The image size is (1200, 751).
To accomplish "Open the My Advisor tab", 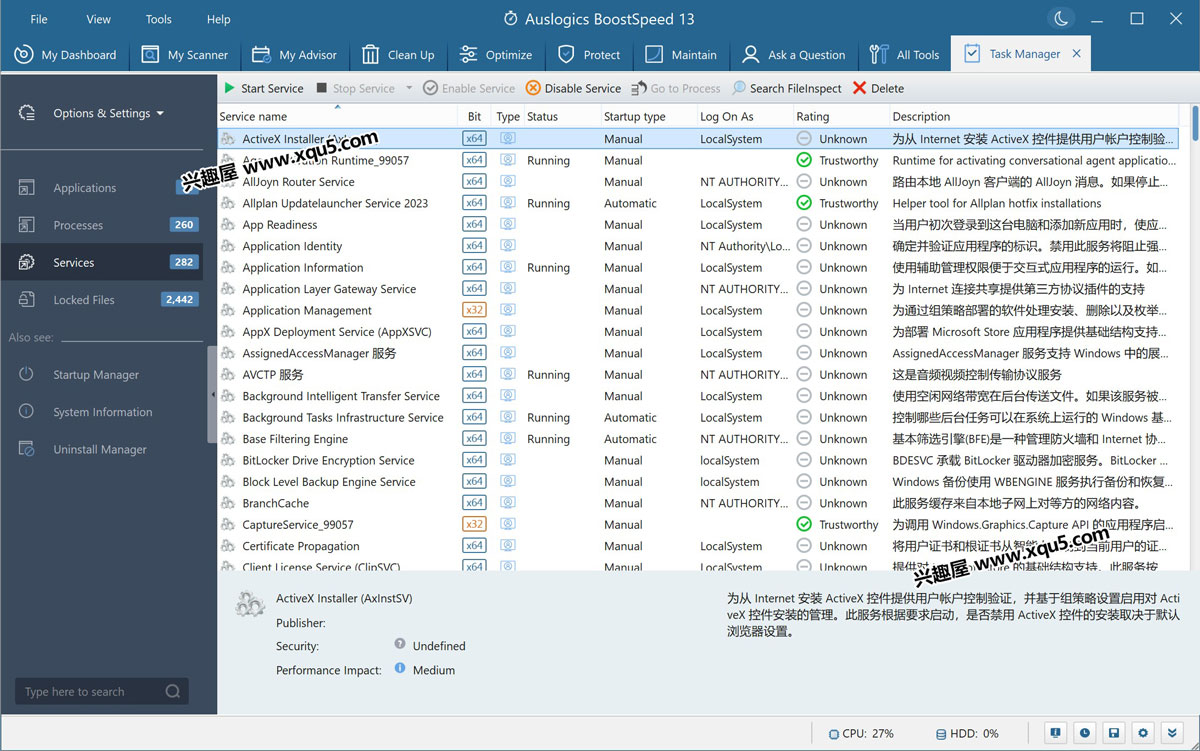I will point(294,54).
